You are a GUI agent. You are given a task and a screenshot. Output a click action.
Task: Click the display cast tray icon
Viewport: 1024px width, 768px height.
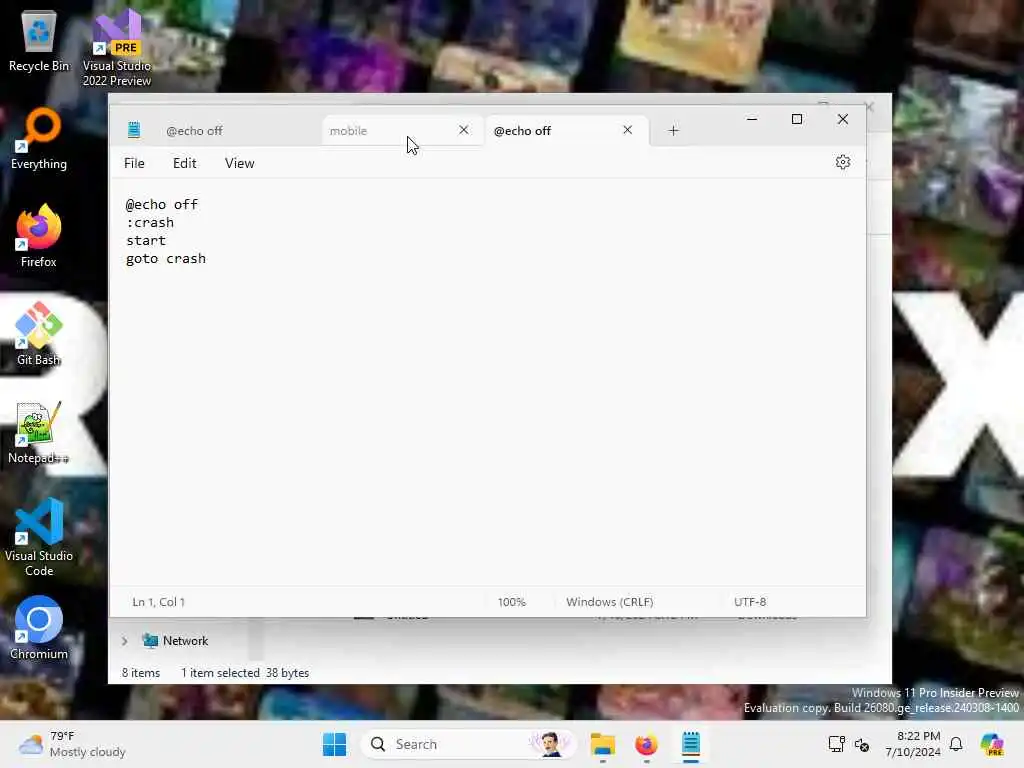[837, 744]
